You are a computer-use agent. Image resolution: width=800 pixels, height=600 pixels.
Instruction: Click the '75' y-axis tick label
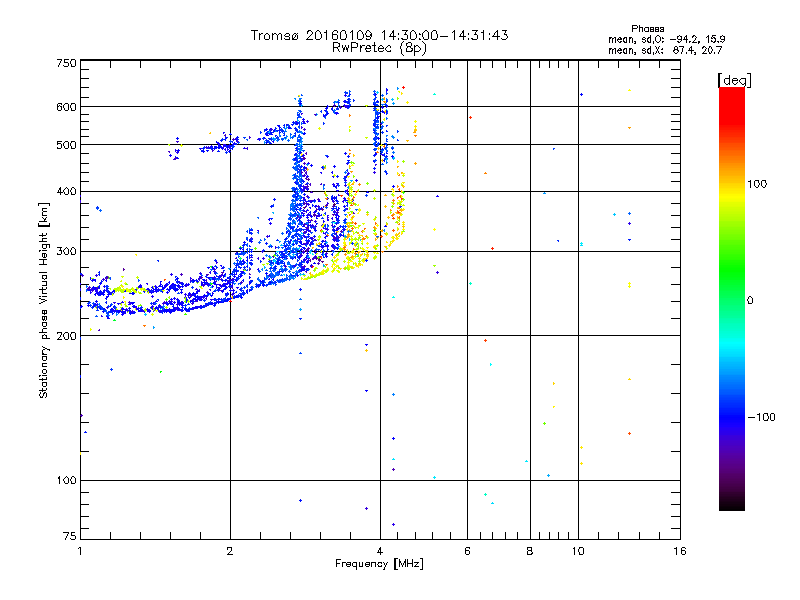(70, 536)
